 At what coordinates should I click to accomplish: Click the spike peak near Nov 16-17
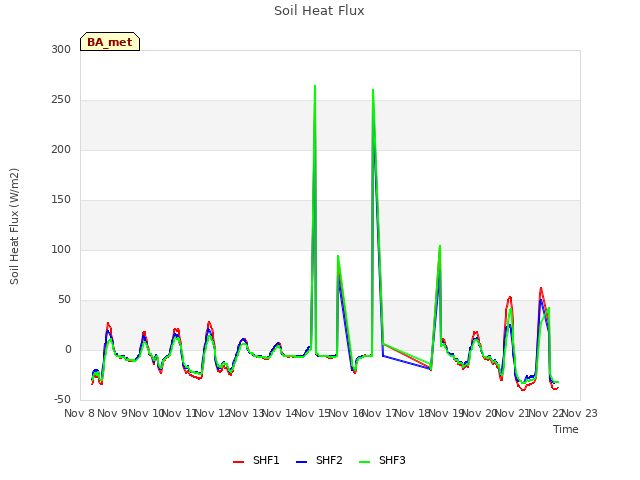(x=373, y=90)
